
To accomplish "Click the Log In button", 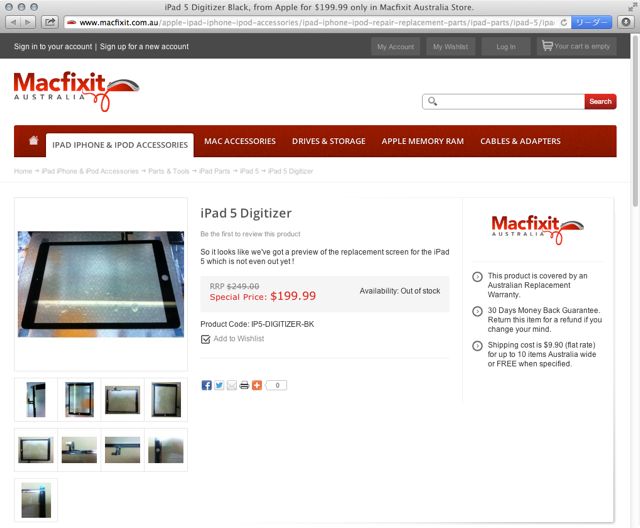I will click(506, 47).
